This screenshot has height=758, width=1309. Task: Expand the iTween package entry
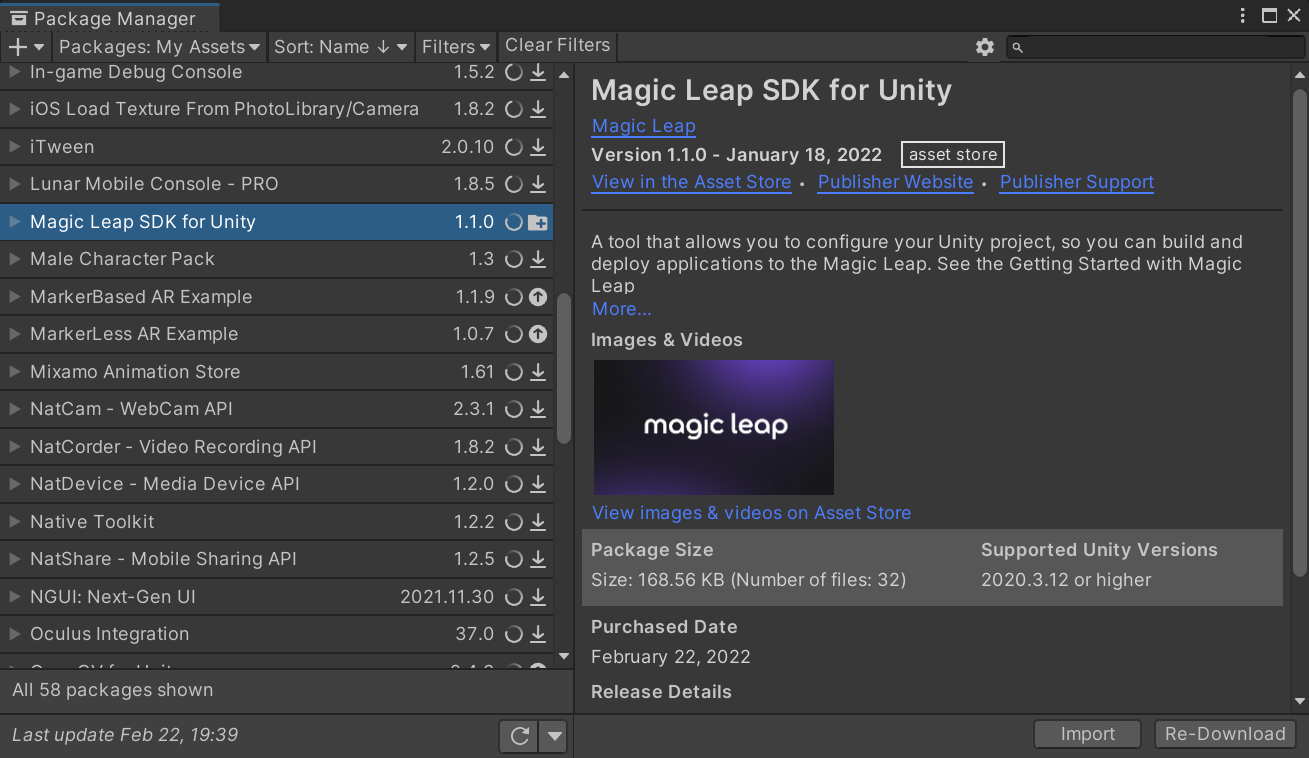(x=14, y=147)
